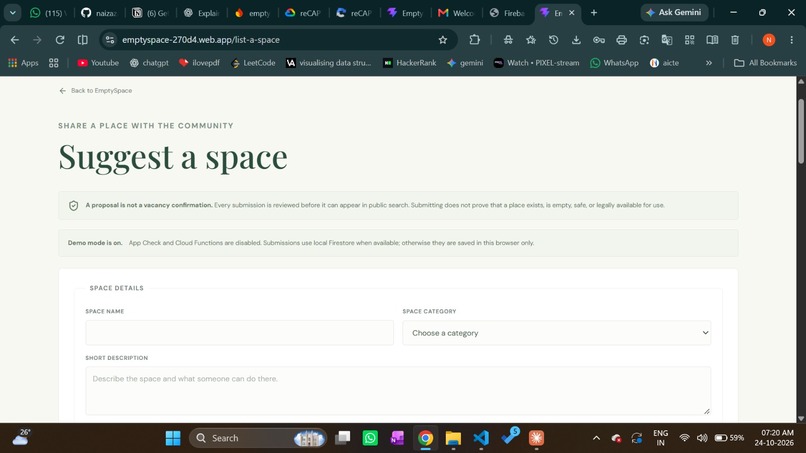Open the Windows Start menu
The width and height of the screenshot is (806, 453).
[173, 438]
